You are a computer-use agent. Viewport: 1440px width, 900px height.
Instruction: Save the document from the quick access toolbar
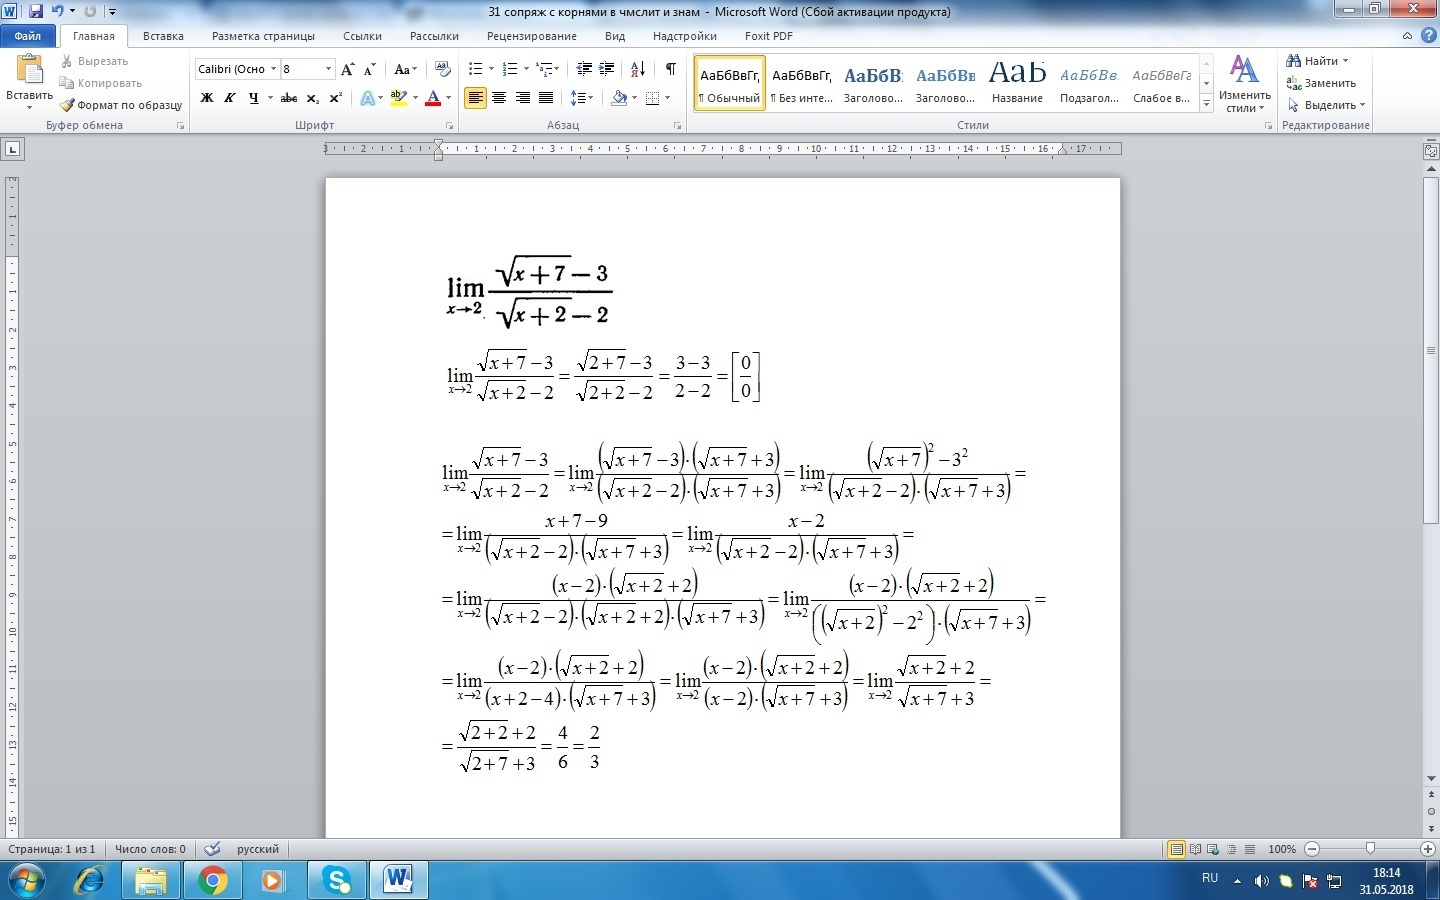tap(36, 11)
